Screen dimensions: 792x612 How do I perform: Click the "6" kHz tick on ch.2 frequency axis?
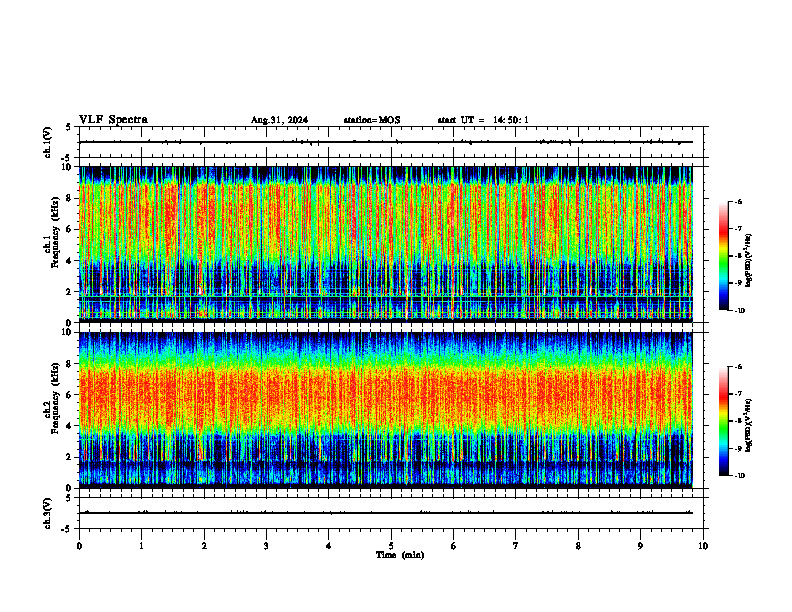68,395
